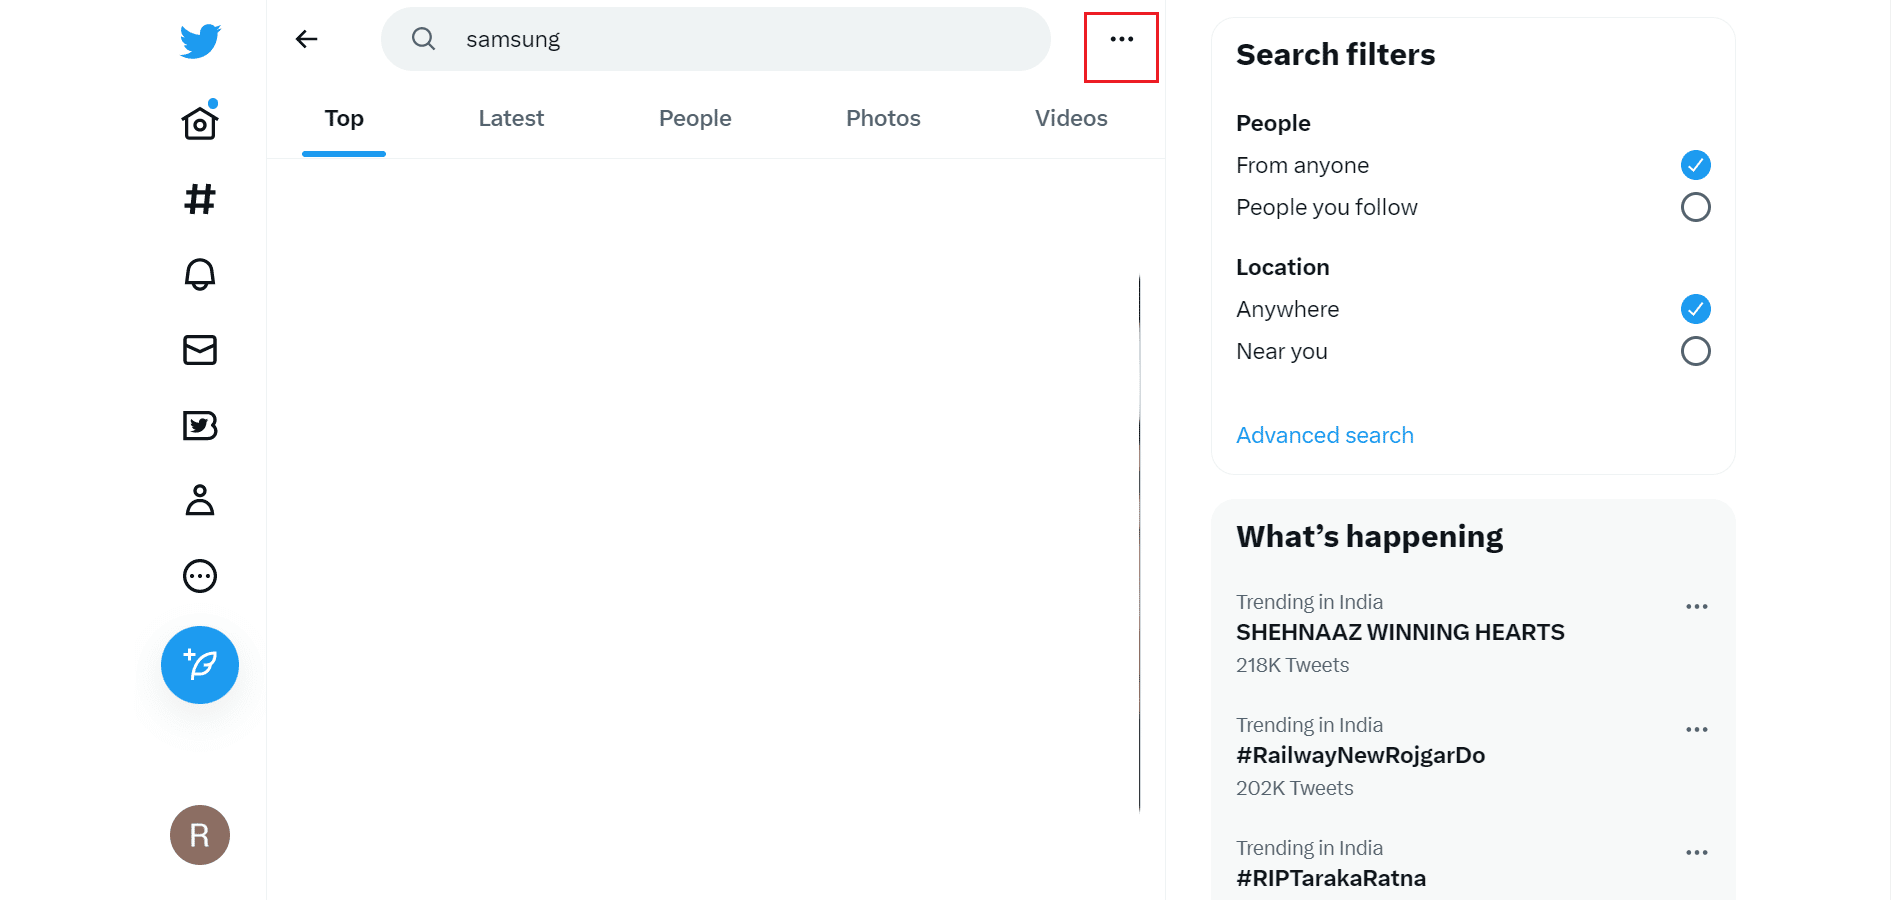Open the More circle icon in sidebar
Viewport: 1891px width, 900px height.
tap(200, 576)
